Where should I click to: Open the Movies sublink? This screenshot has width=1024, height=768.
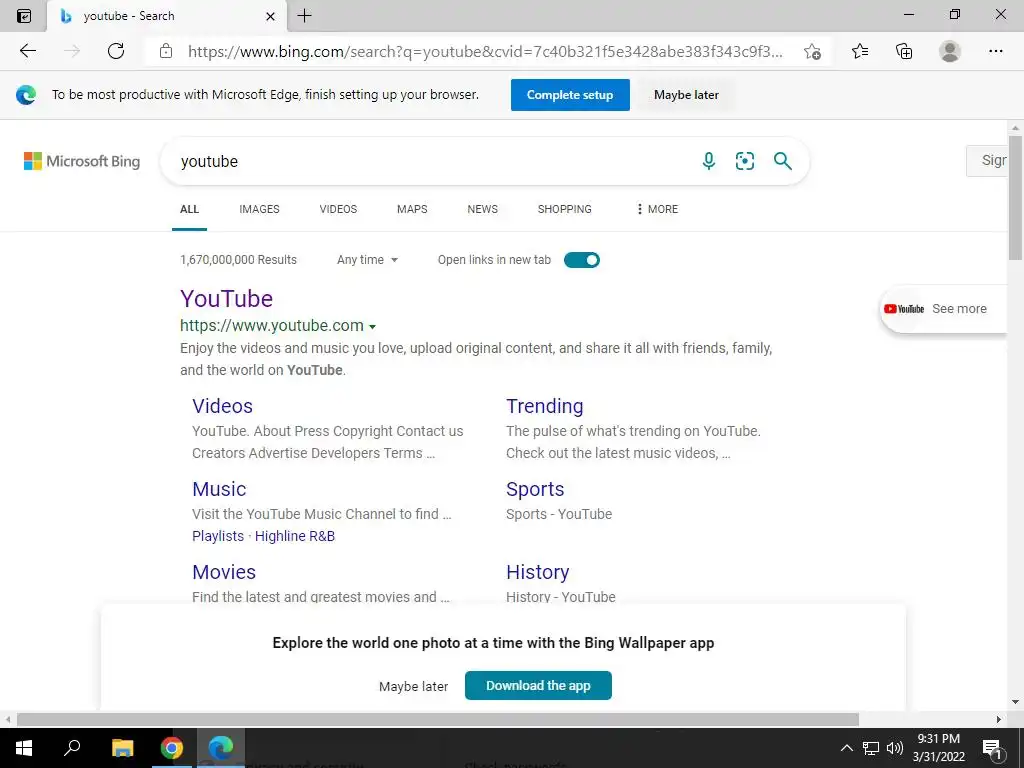pos(224,572)
